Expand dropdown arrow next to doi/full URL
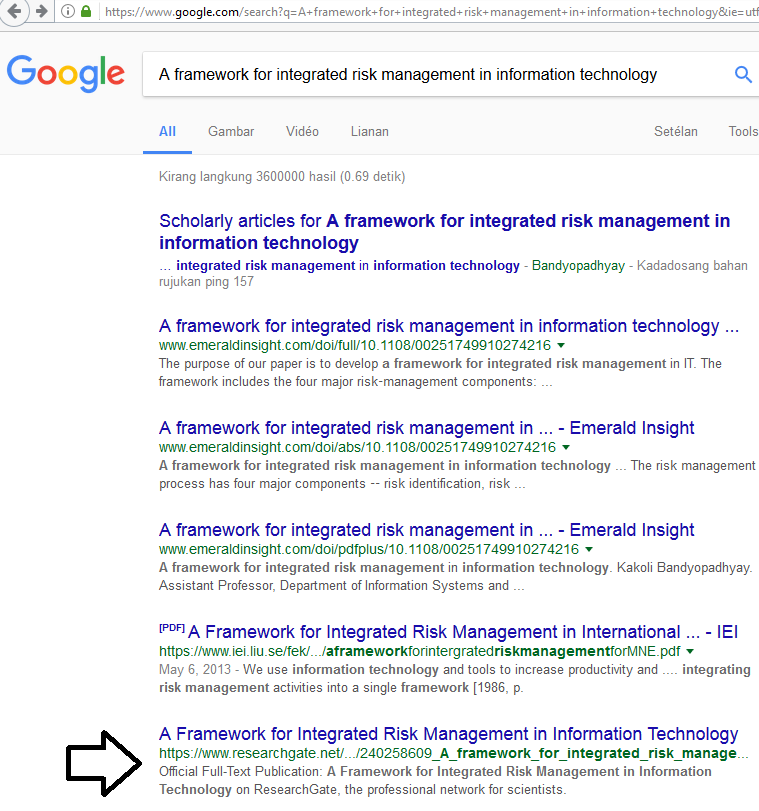759x811 pixels. pos(561,345)
